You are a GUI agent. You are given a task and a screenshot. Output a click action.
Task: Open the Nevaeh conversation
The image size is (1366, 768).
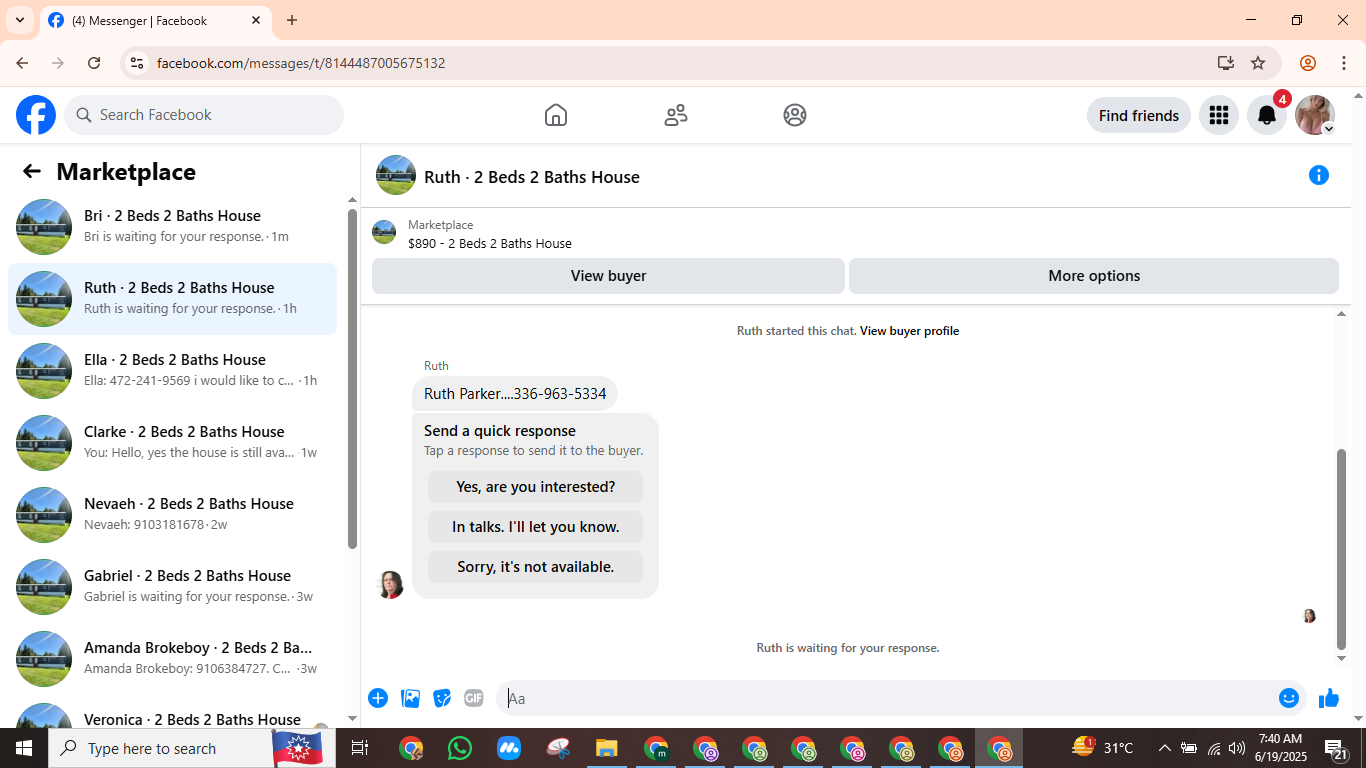point(172,515)
